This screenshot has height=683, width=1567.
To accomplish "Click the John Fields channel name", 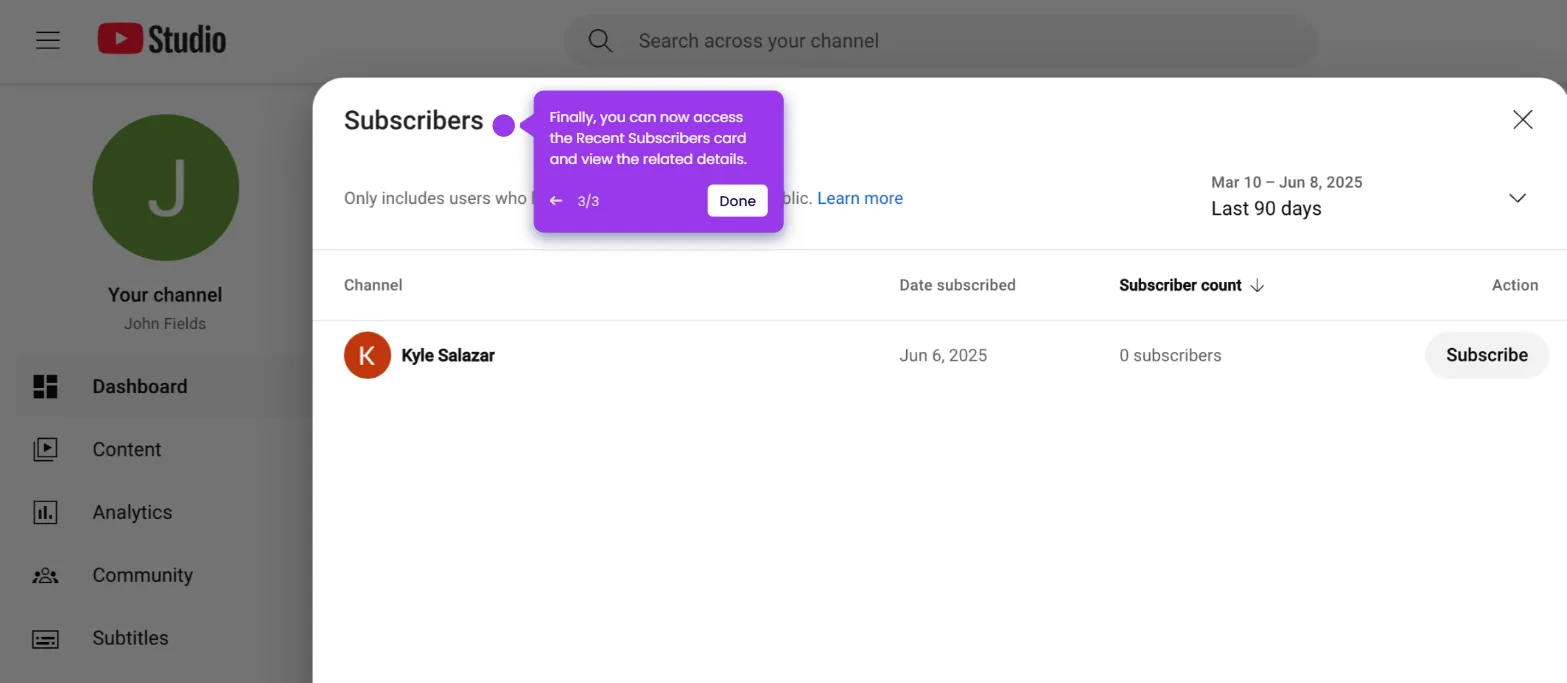I will (165, 324).
